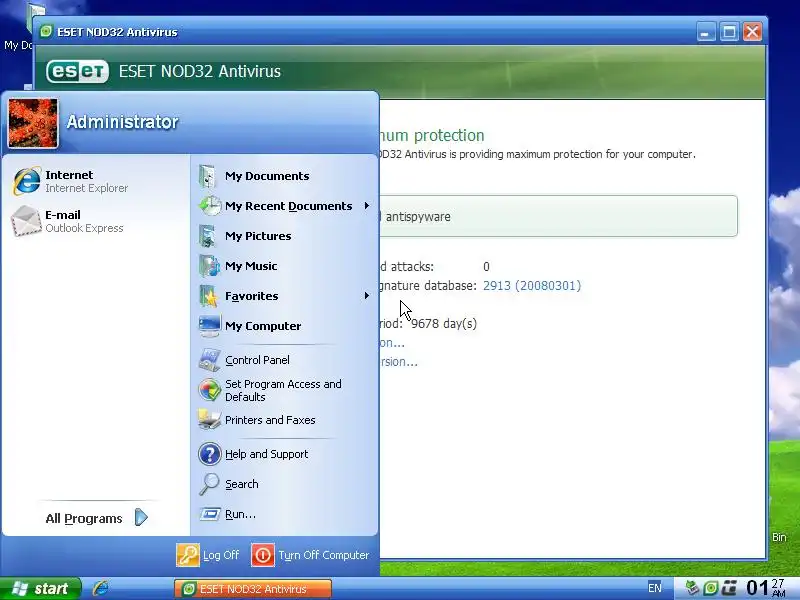Viewport: 800px width, 600px height.
Task: Expand My Recent Documents submenu arrow
Action: click(367, 206)
